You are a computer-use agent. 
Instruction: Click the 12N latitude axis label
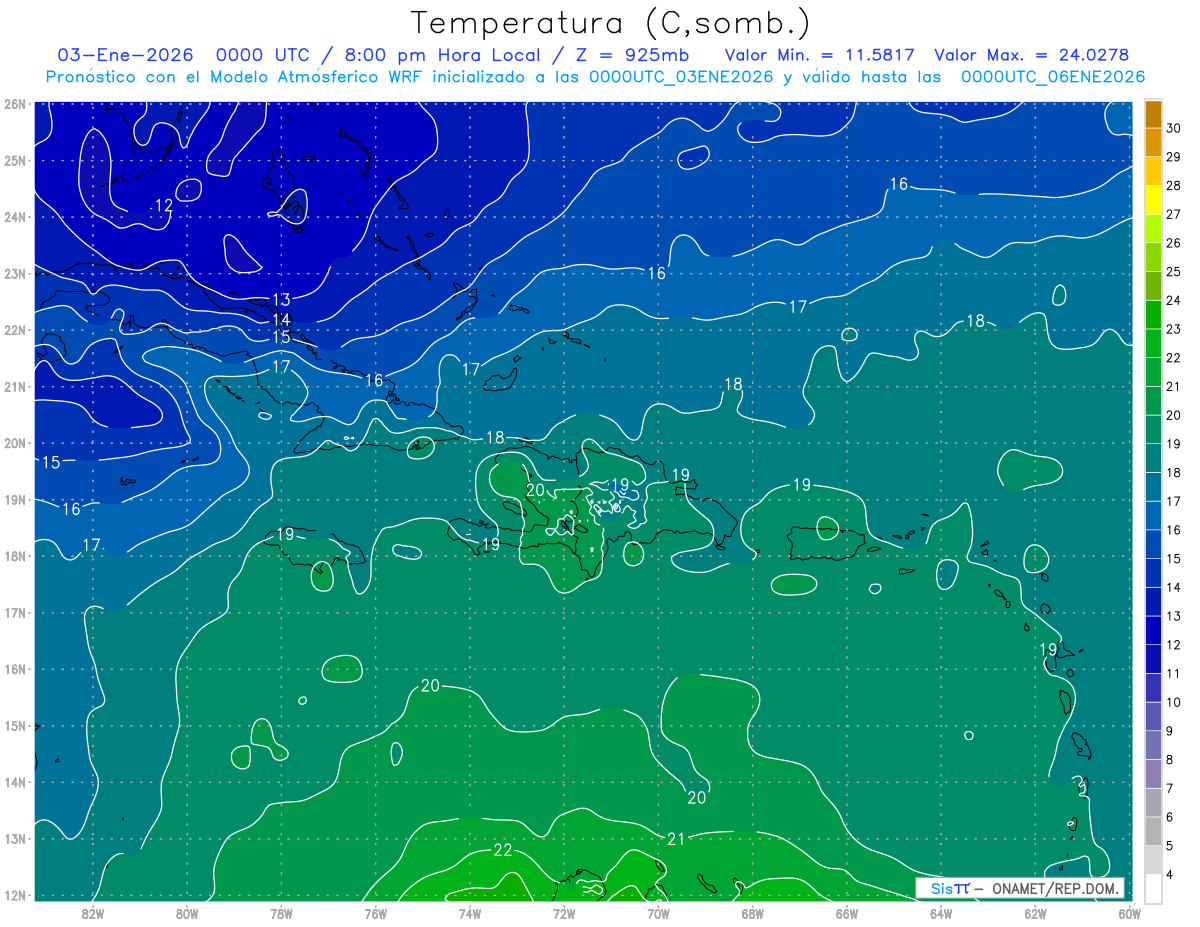[x=15, y=895]
